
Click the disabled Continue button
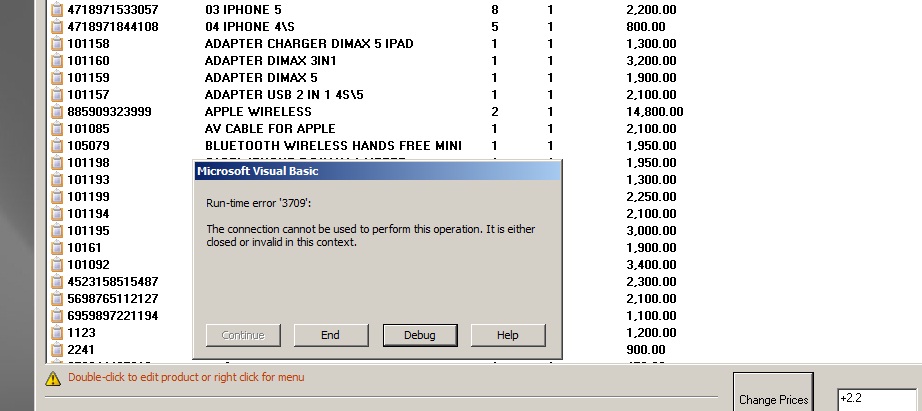[x=243, y=335]
